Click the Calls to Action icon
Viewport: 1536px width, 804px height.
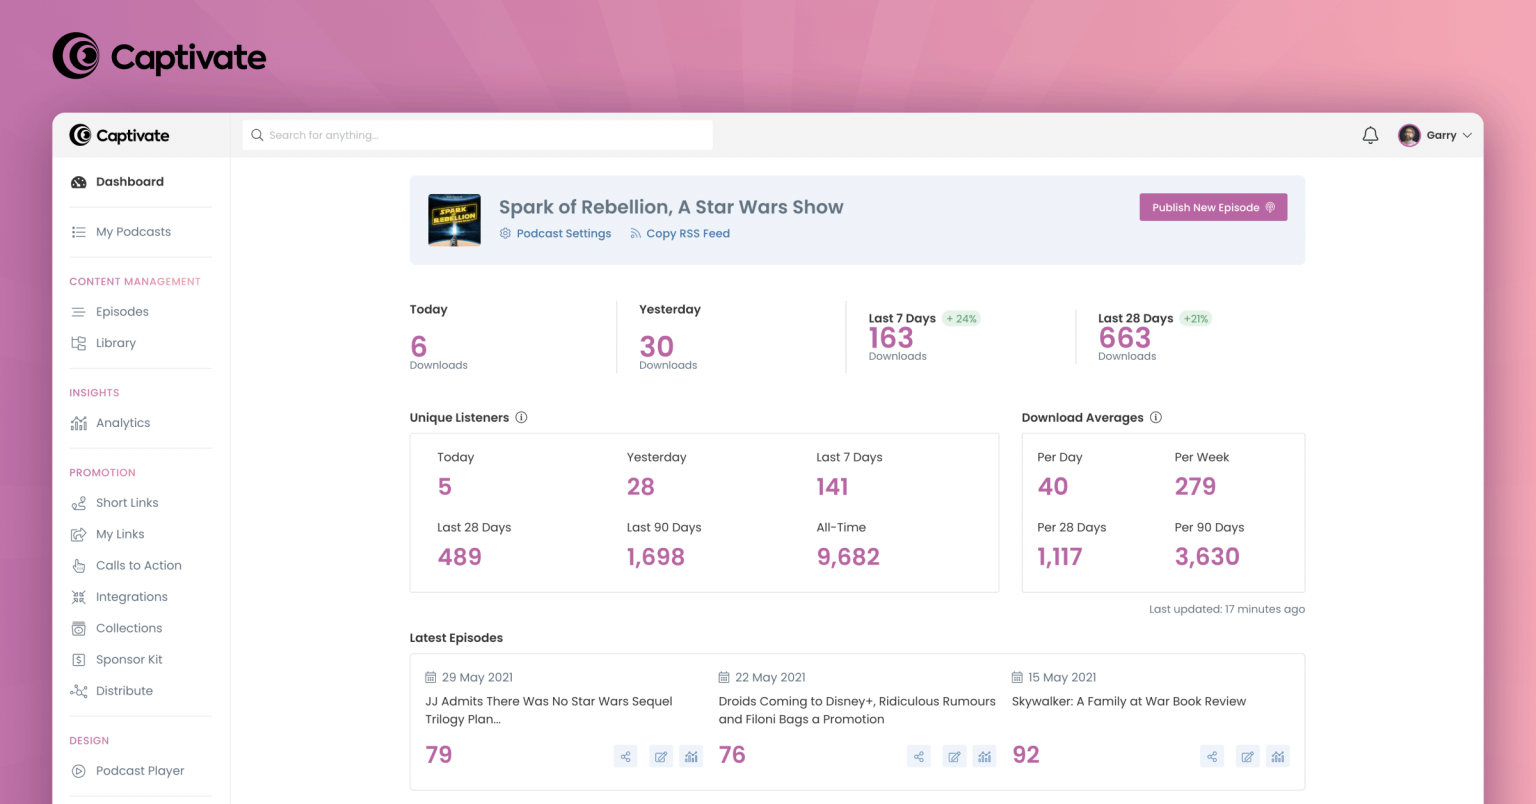pyautogui.click(x=80, y=565)
